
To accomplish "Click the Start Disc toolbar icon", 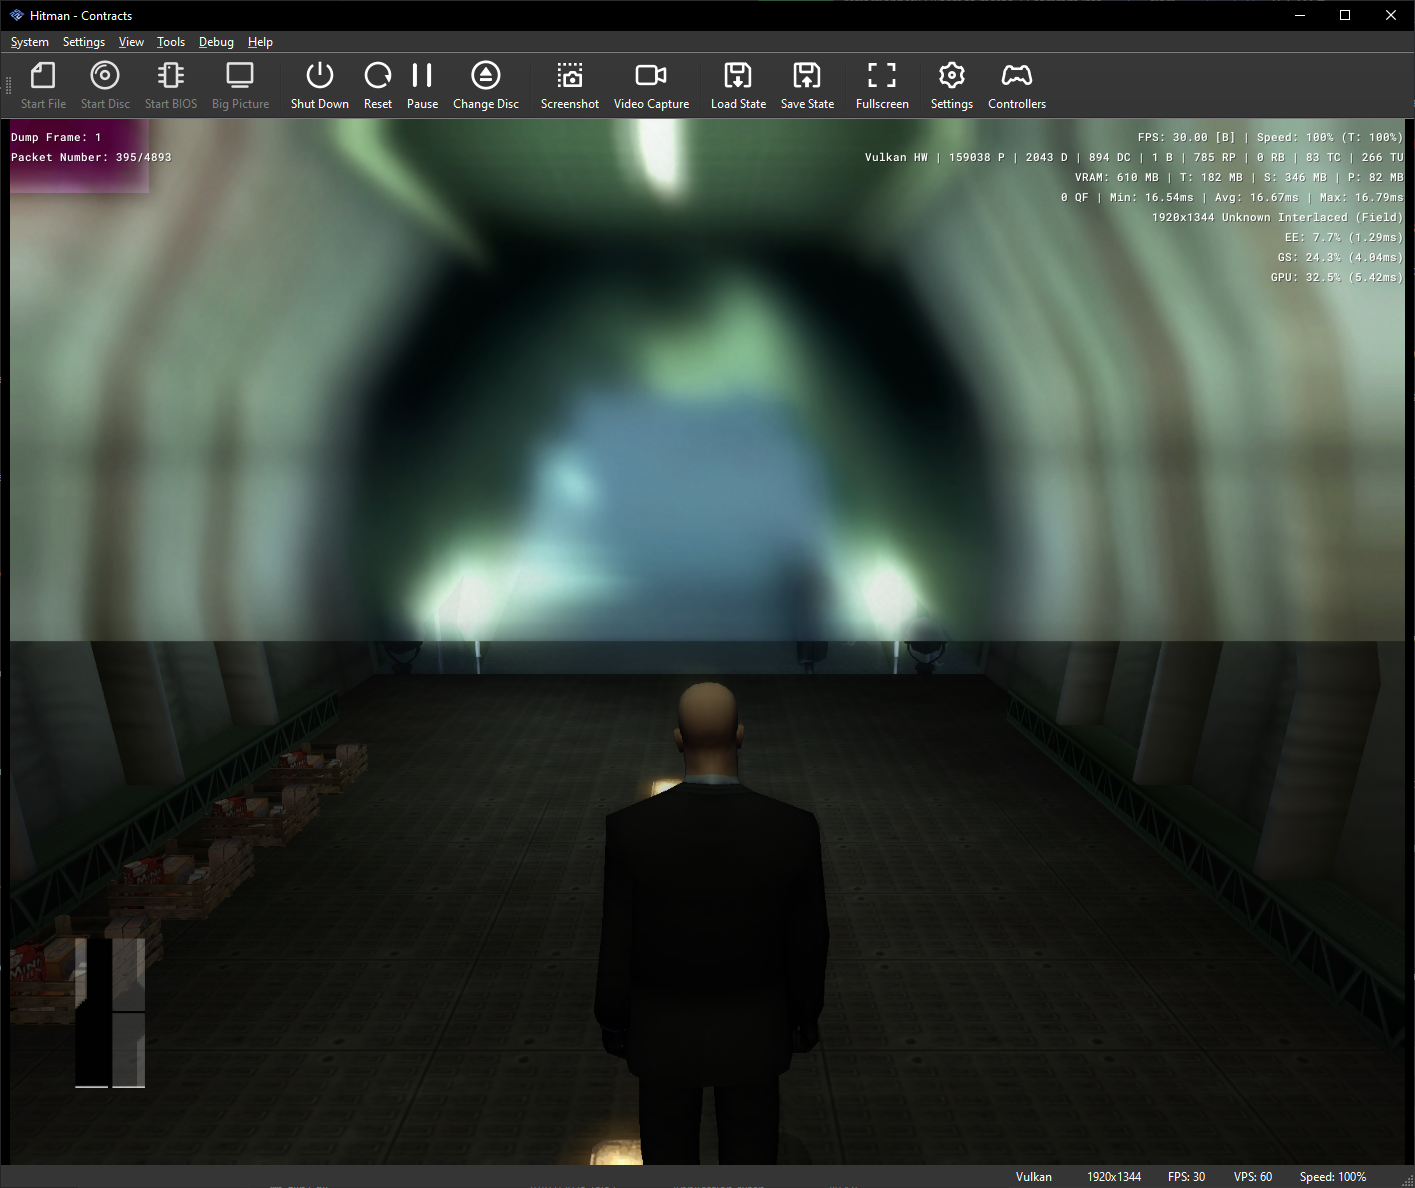I will tap(105, 86).
